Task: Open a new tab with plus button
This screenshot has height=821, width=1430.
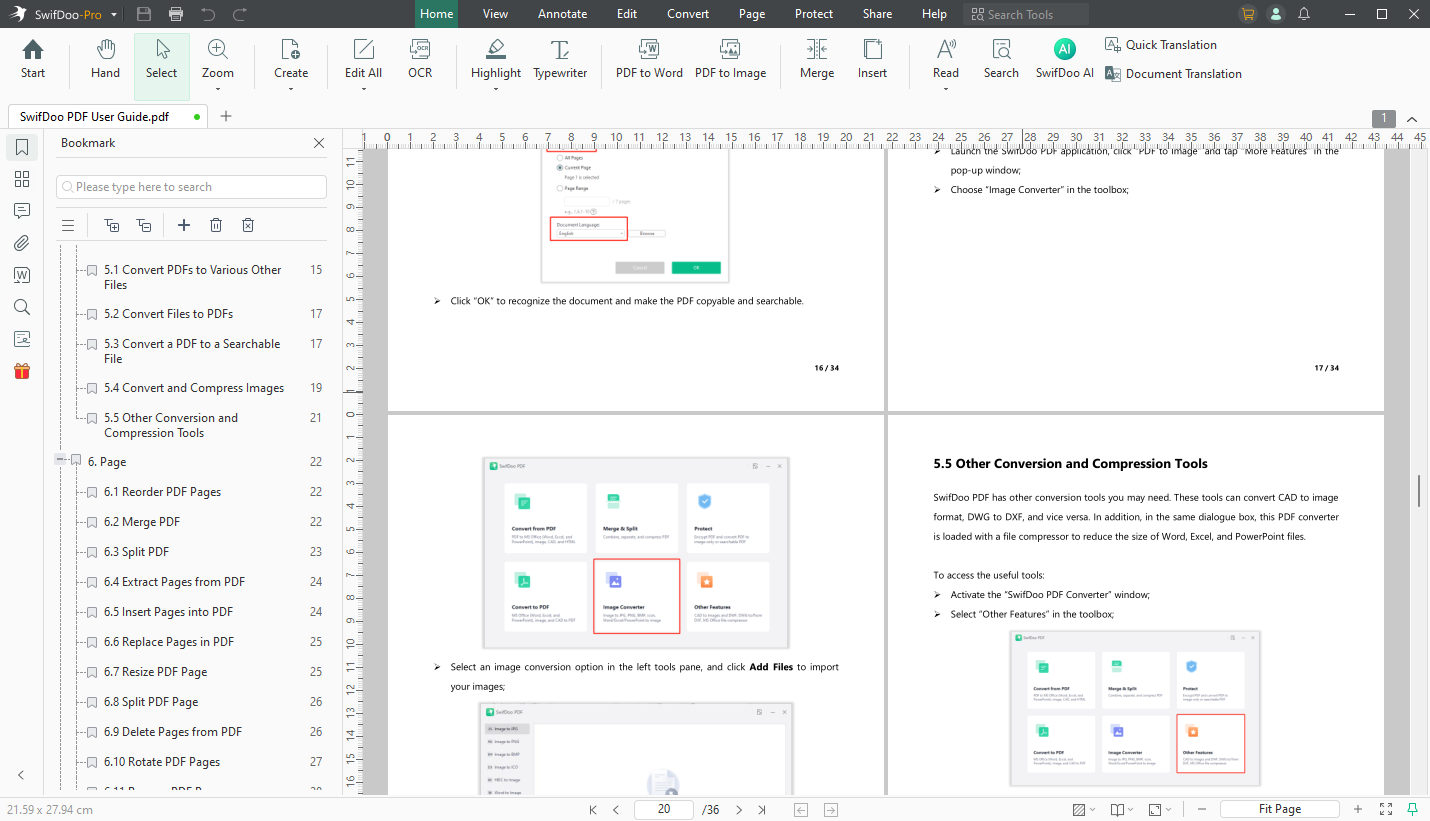Action: tap(226, 116)
